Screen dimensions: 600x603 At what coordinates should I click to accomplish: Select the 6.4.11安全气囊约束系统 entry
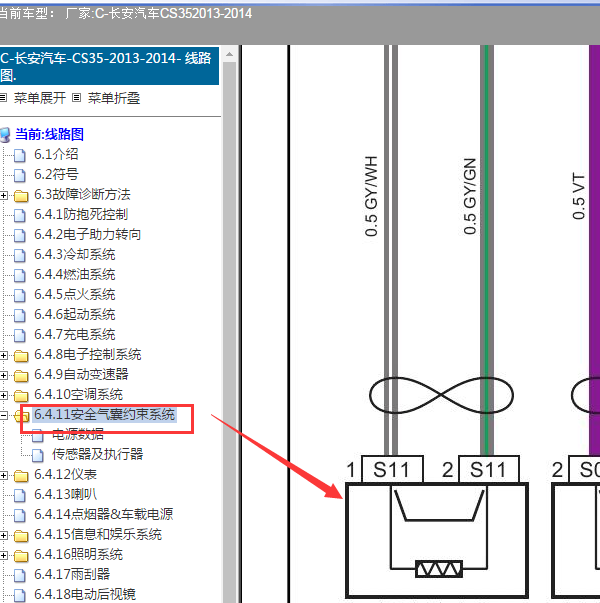pyautogui.click(x=104, y=414)
